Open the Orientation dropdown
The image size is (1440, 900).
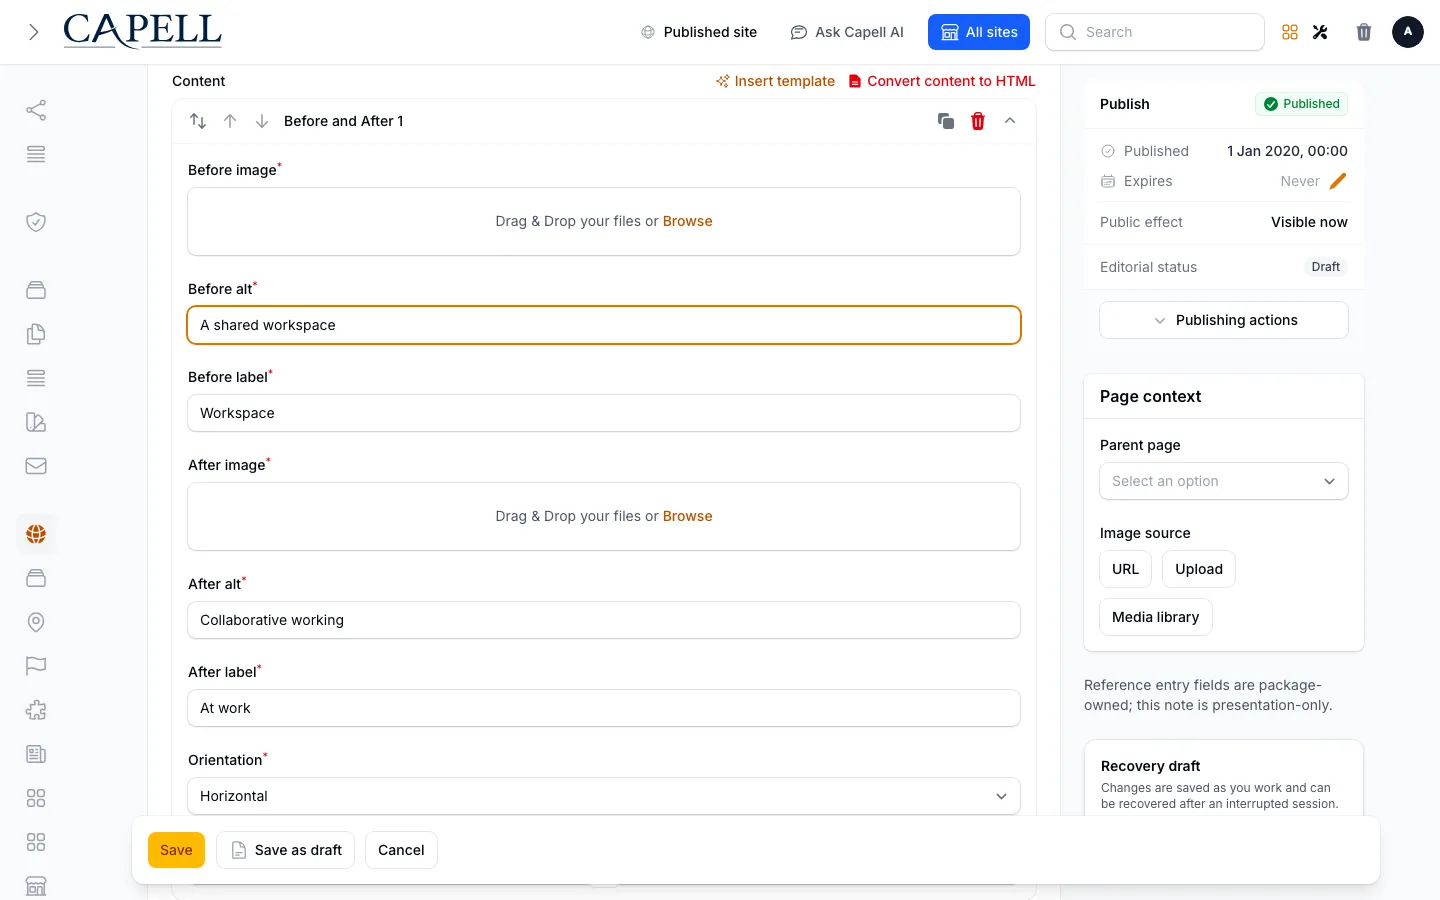pyautogui.click(x=604, y=796)
